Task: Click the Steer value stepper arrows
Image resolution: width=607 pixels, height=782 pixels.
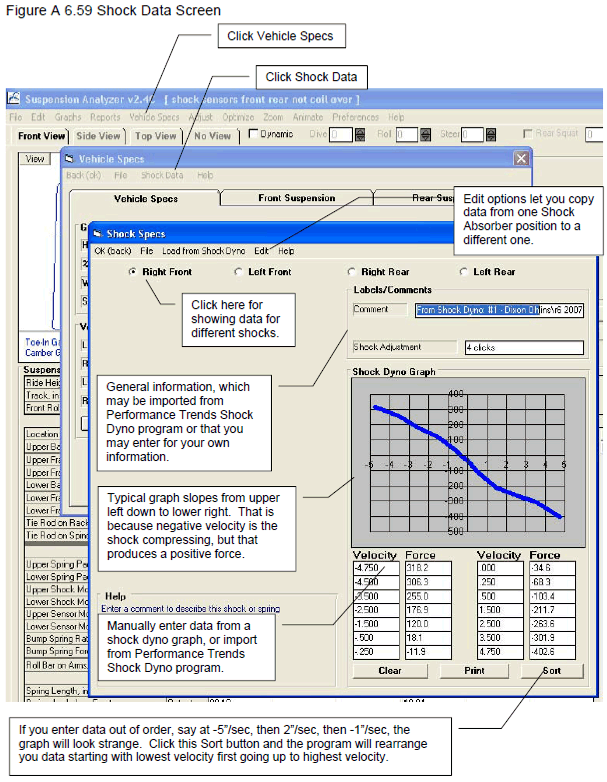Action: coord(491,135)
